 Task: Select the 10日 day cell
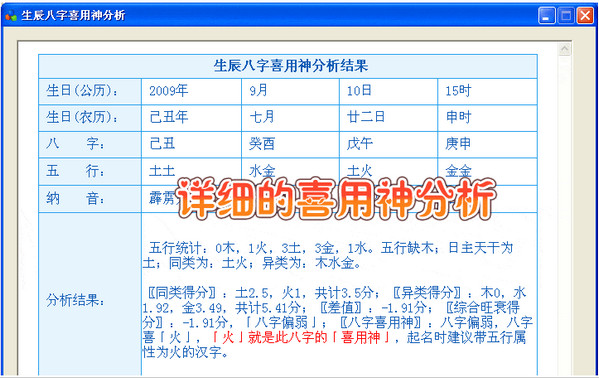coord(388,91)
